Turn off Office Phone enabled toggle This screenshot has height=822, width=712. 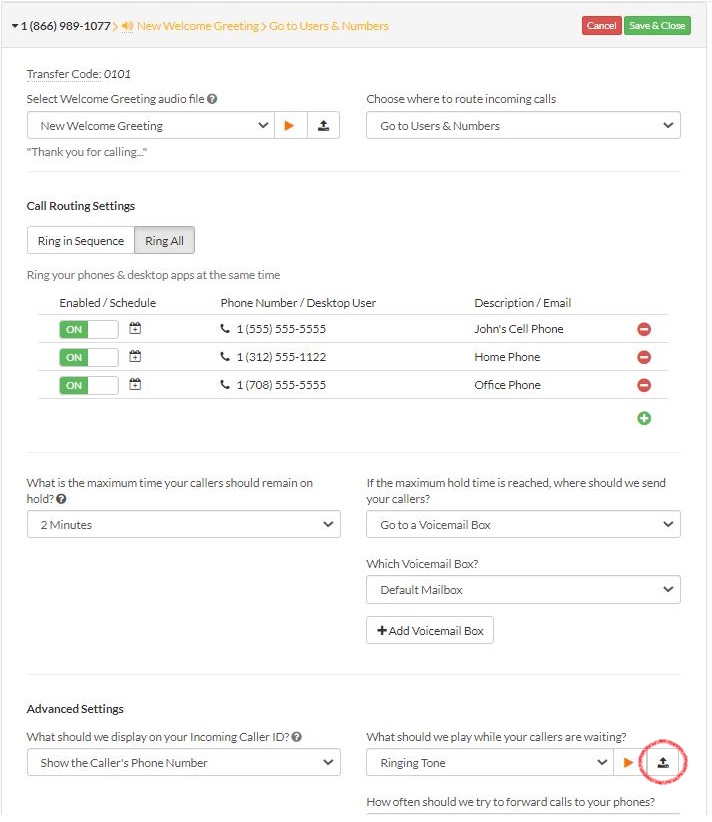(x=88, y=385)
